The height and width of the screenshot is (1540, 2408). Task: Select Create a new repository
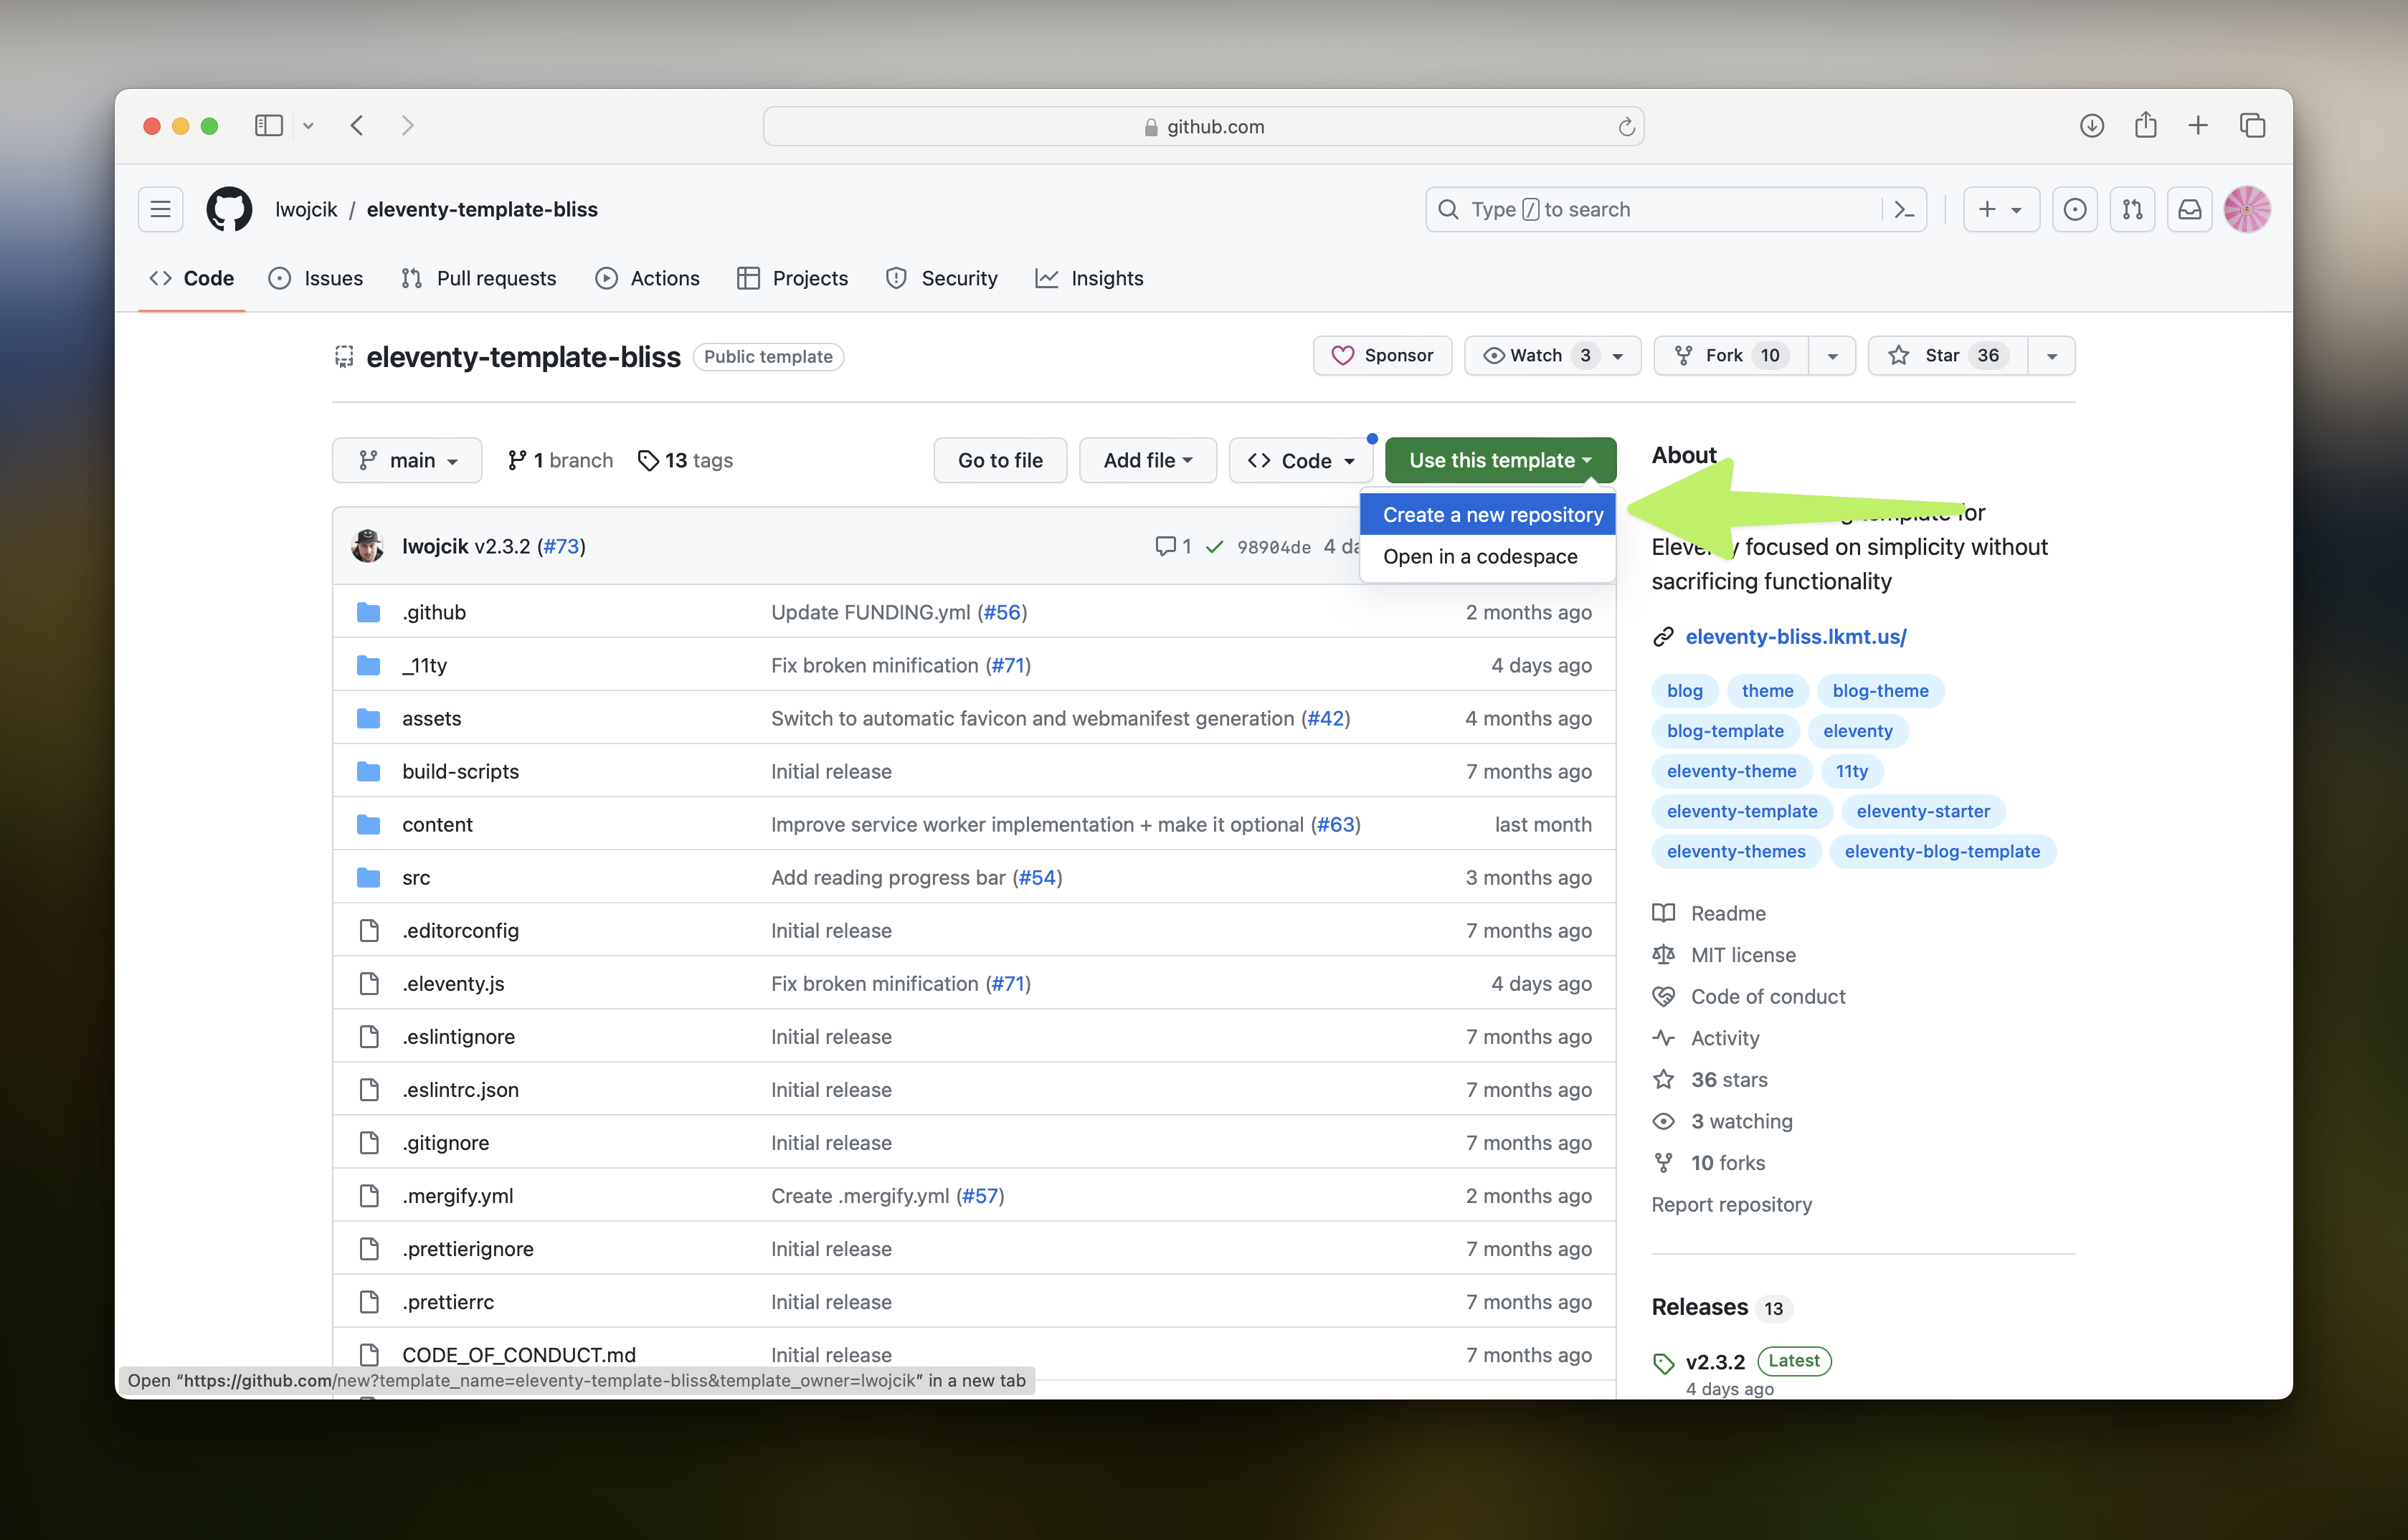pyautogui.click(x=1488, y=514)
